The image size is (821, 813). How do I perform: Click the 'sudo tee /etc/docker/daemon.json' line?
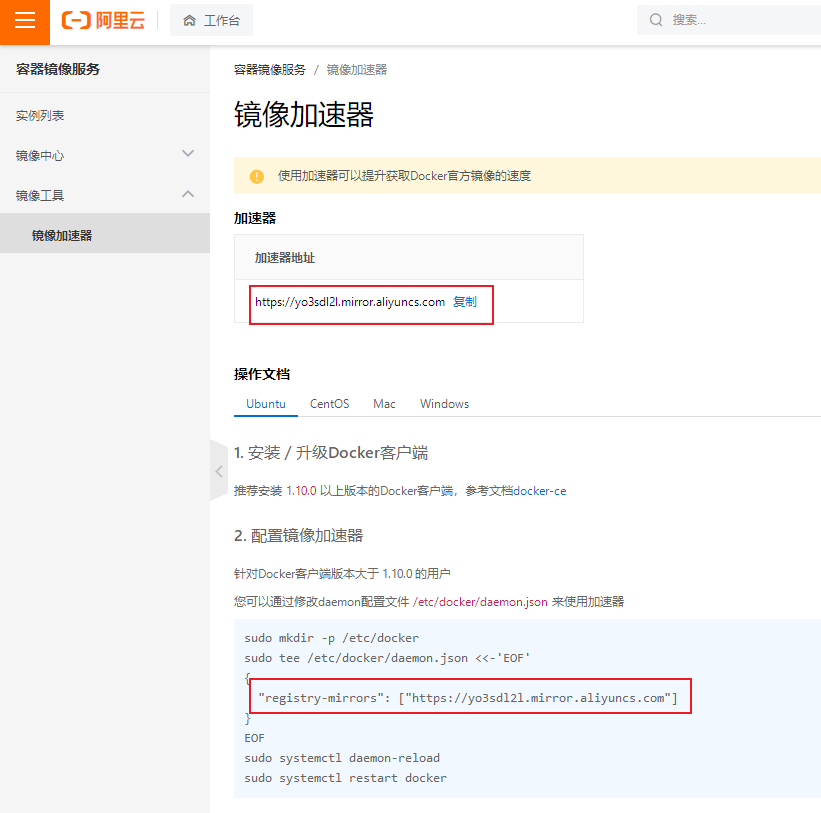click(x=387, y=658)
